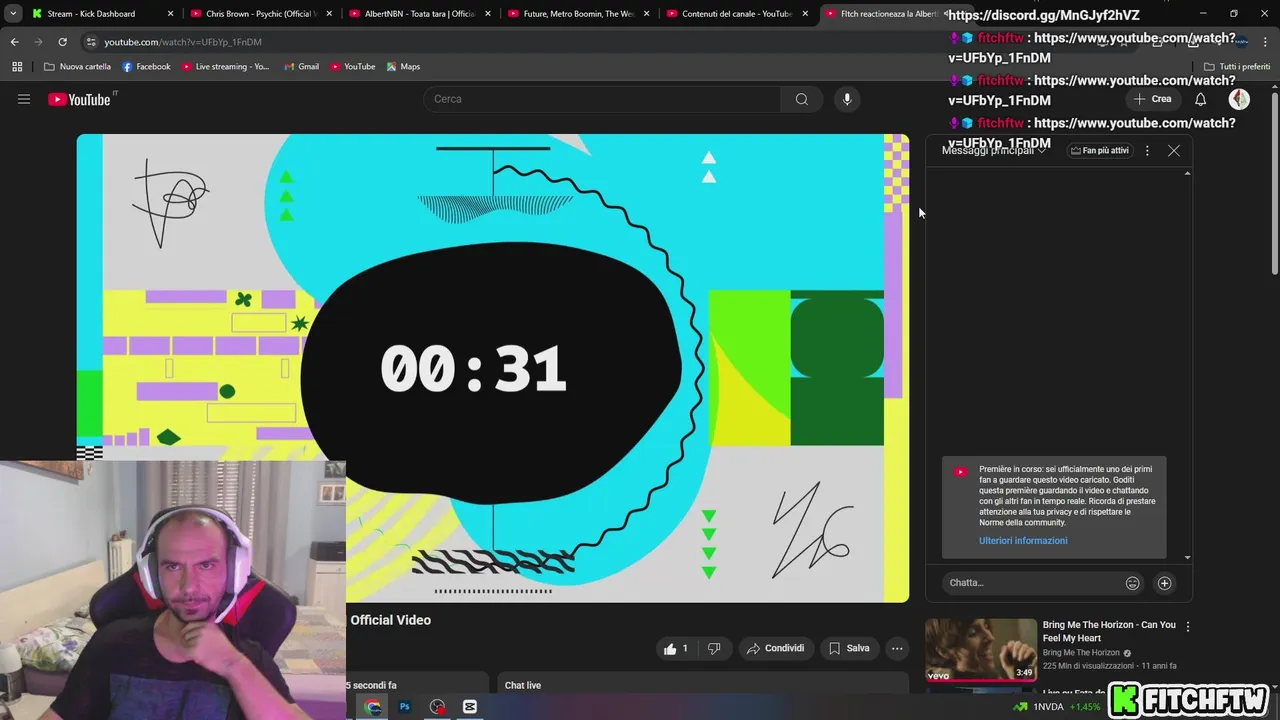
Task: Switch to Chris Brown - Psychic tab
Action: coord(261,14)
